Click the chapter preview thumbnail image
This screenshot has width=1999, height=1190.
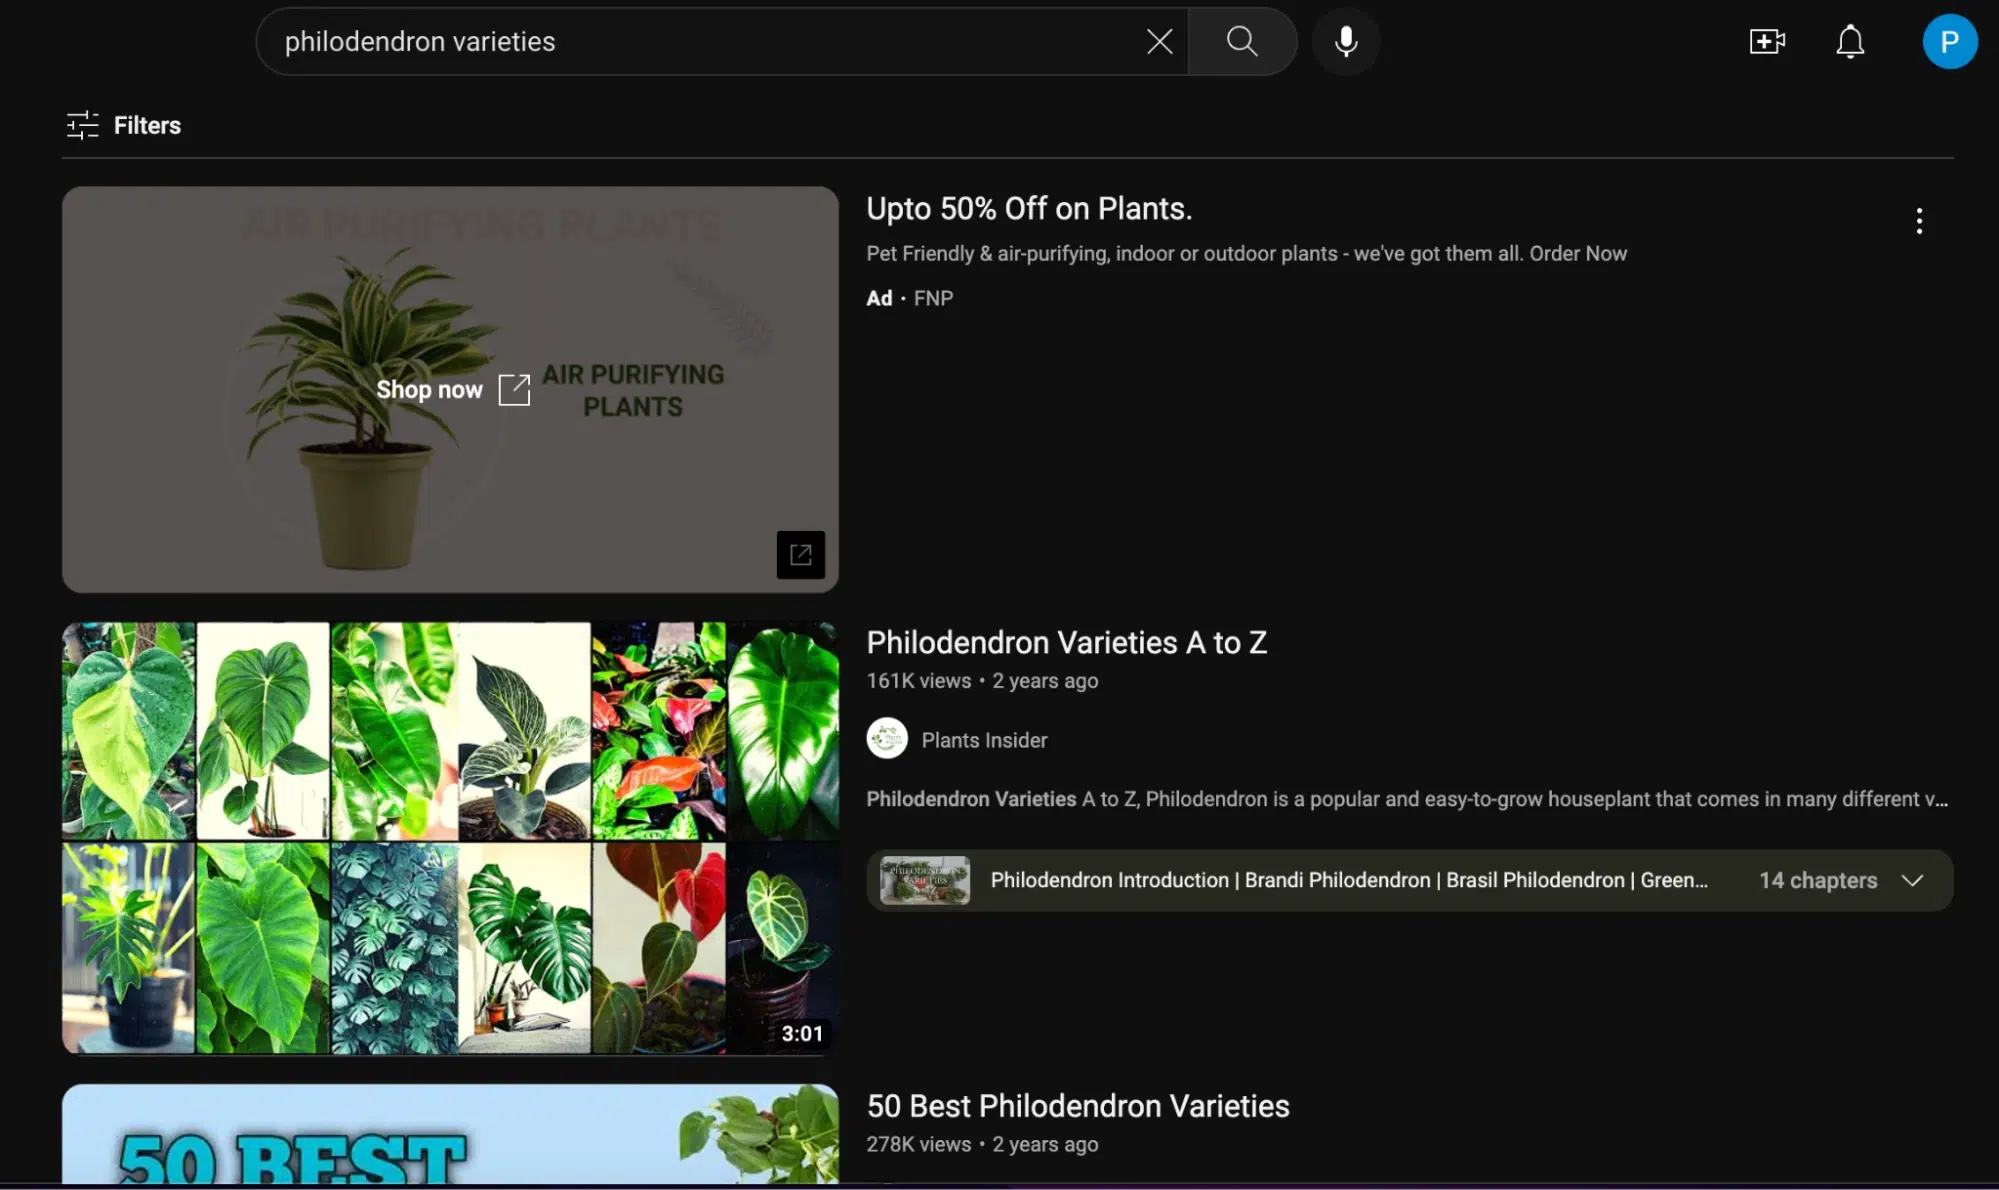925,880
